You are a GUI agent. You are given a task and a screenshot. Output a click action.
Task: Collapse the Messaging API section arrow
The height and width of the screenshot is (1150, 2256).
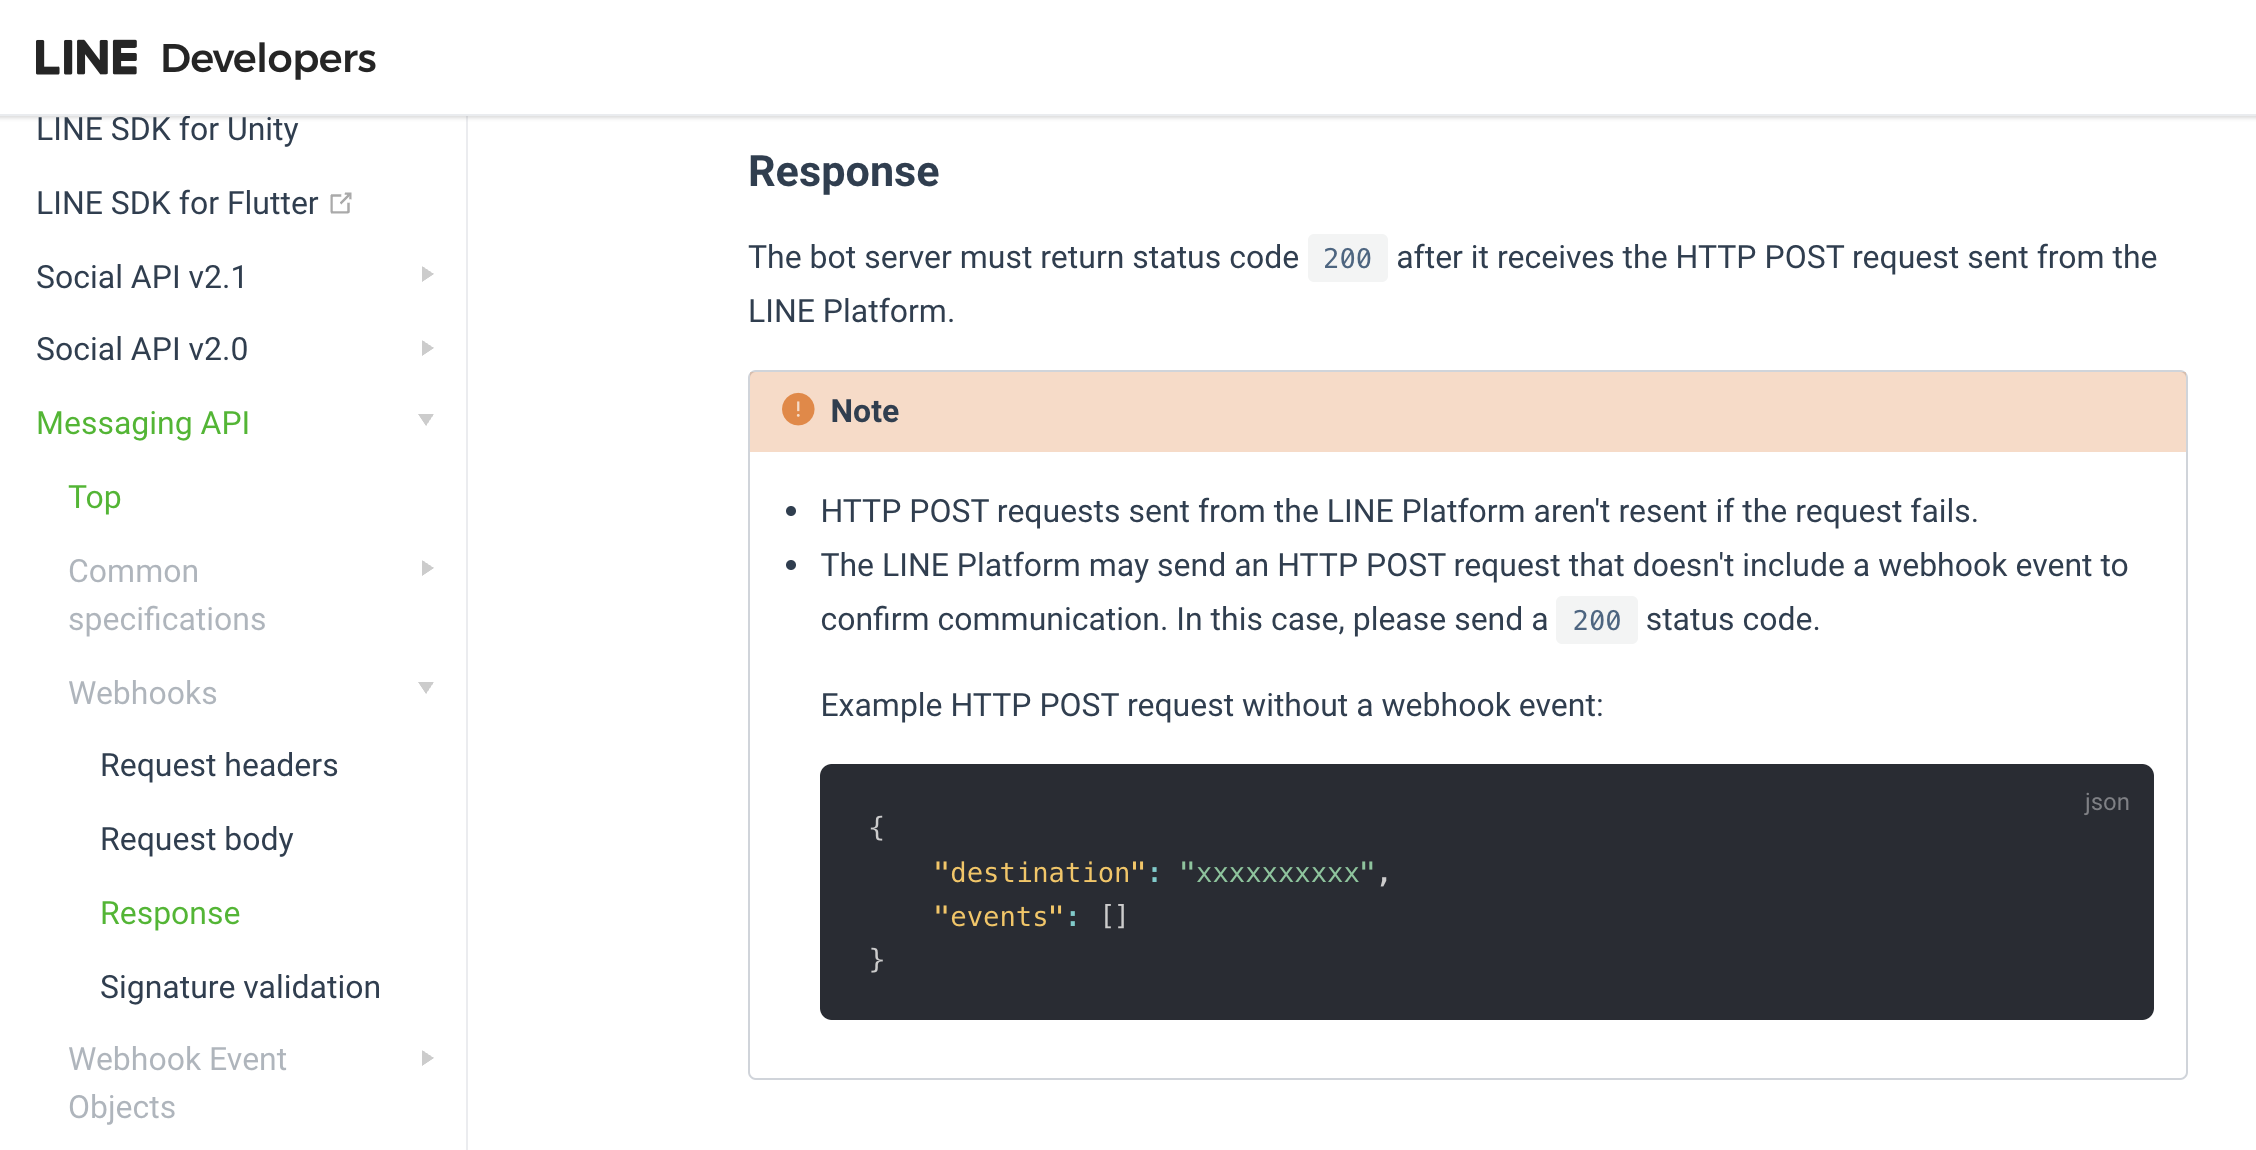tap(426, 420)
